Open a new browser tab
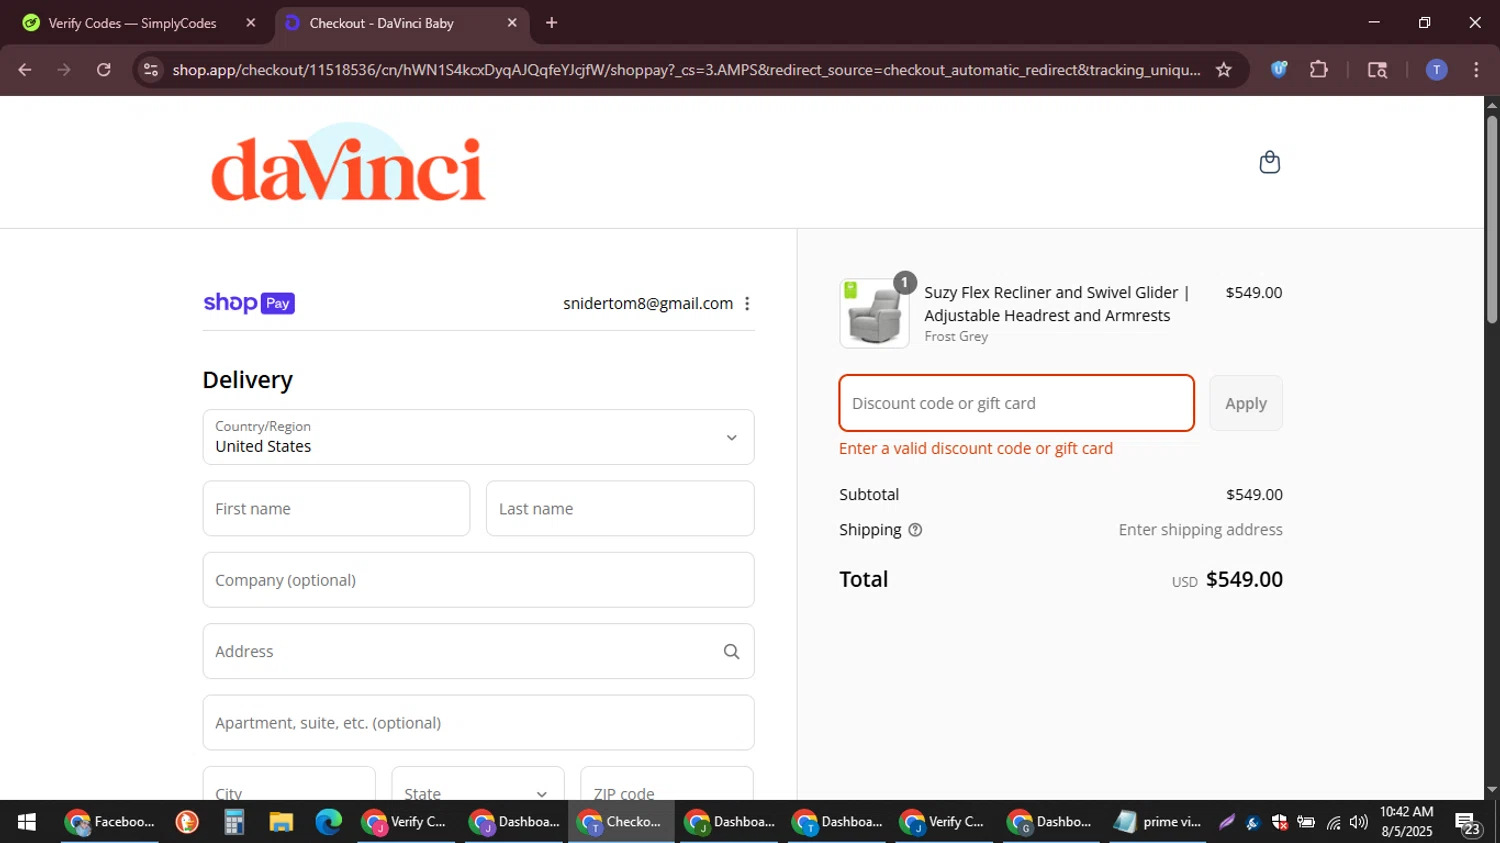1500x843 pixels. [x=551, y=22]
